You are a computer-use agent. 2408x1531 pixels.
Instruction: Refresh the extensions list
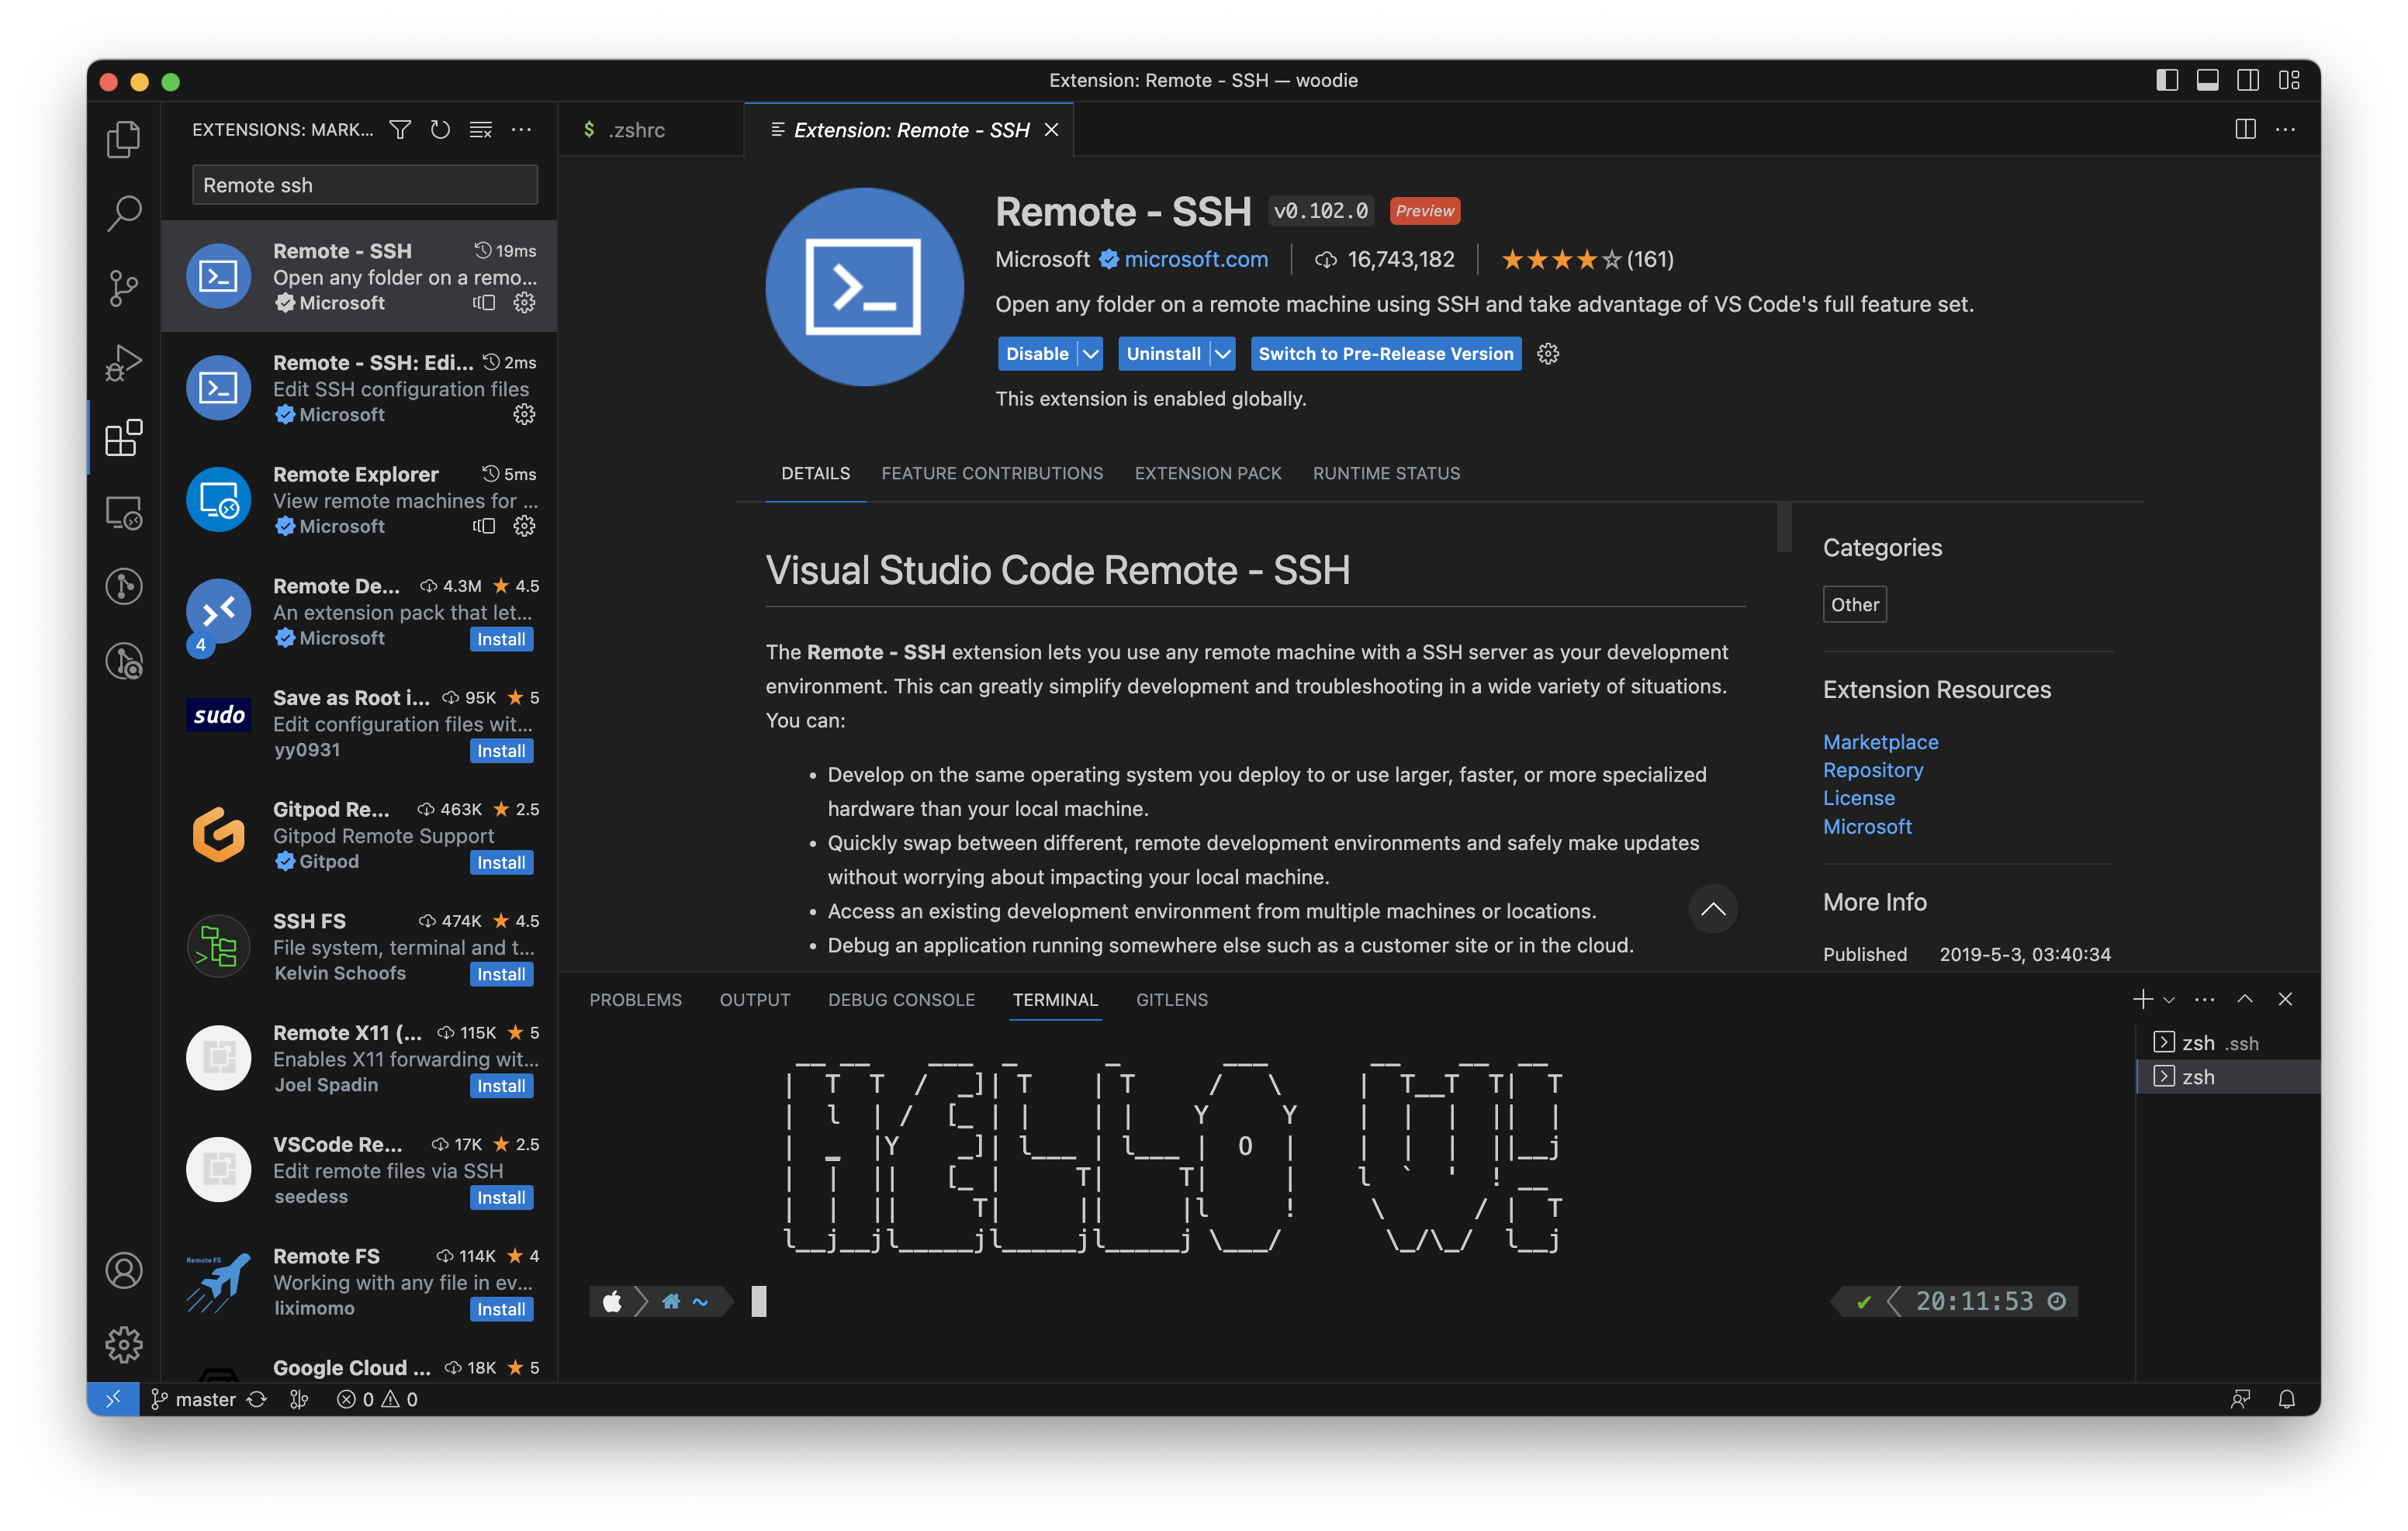tap(440, 130)
